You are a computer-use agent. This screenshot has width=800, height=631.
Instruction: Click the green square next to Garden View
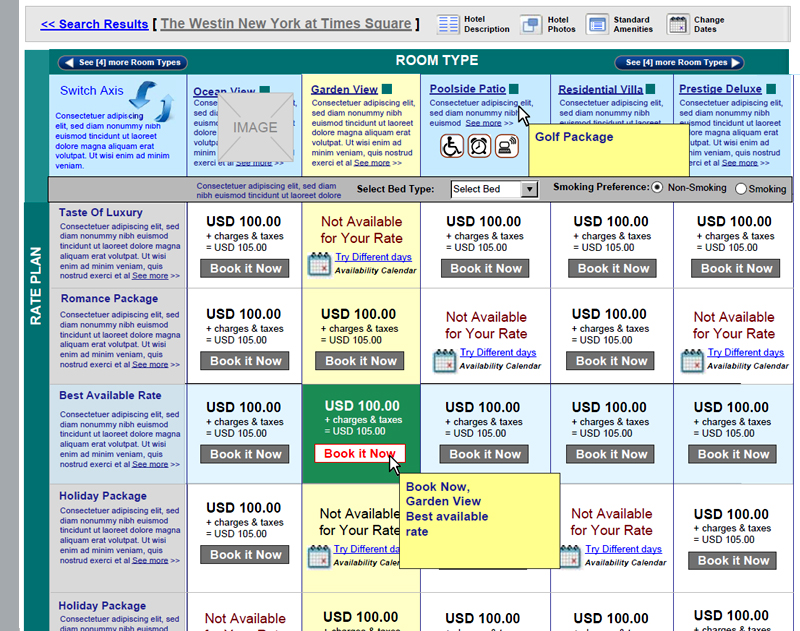pyautogui.click(x=387, y=89)
